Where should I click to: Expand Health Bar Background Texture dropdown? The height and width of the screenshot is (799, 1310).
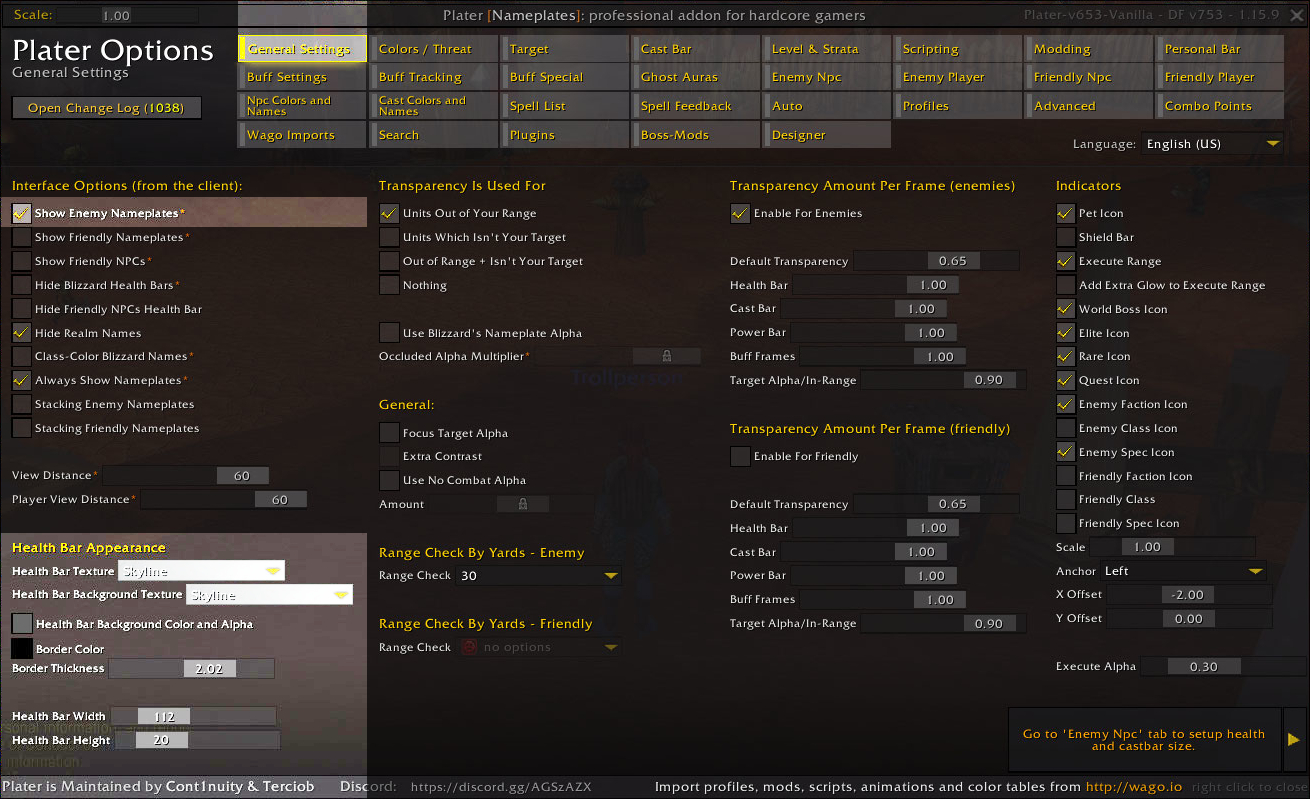[269, 595]
